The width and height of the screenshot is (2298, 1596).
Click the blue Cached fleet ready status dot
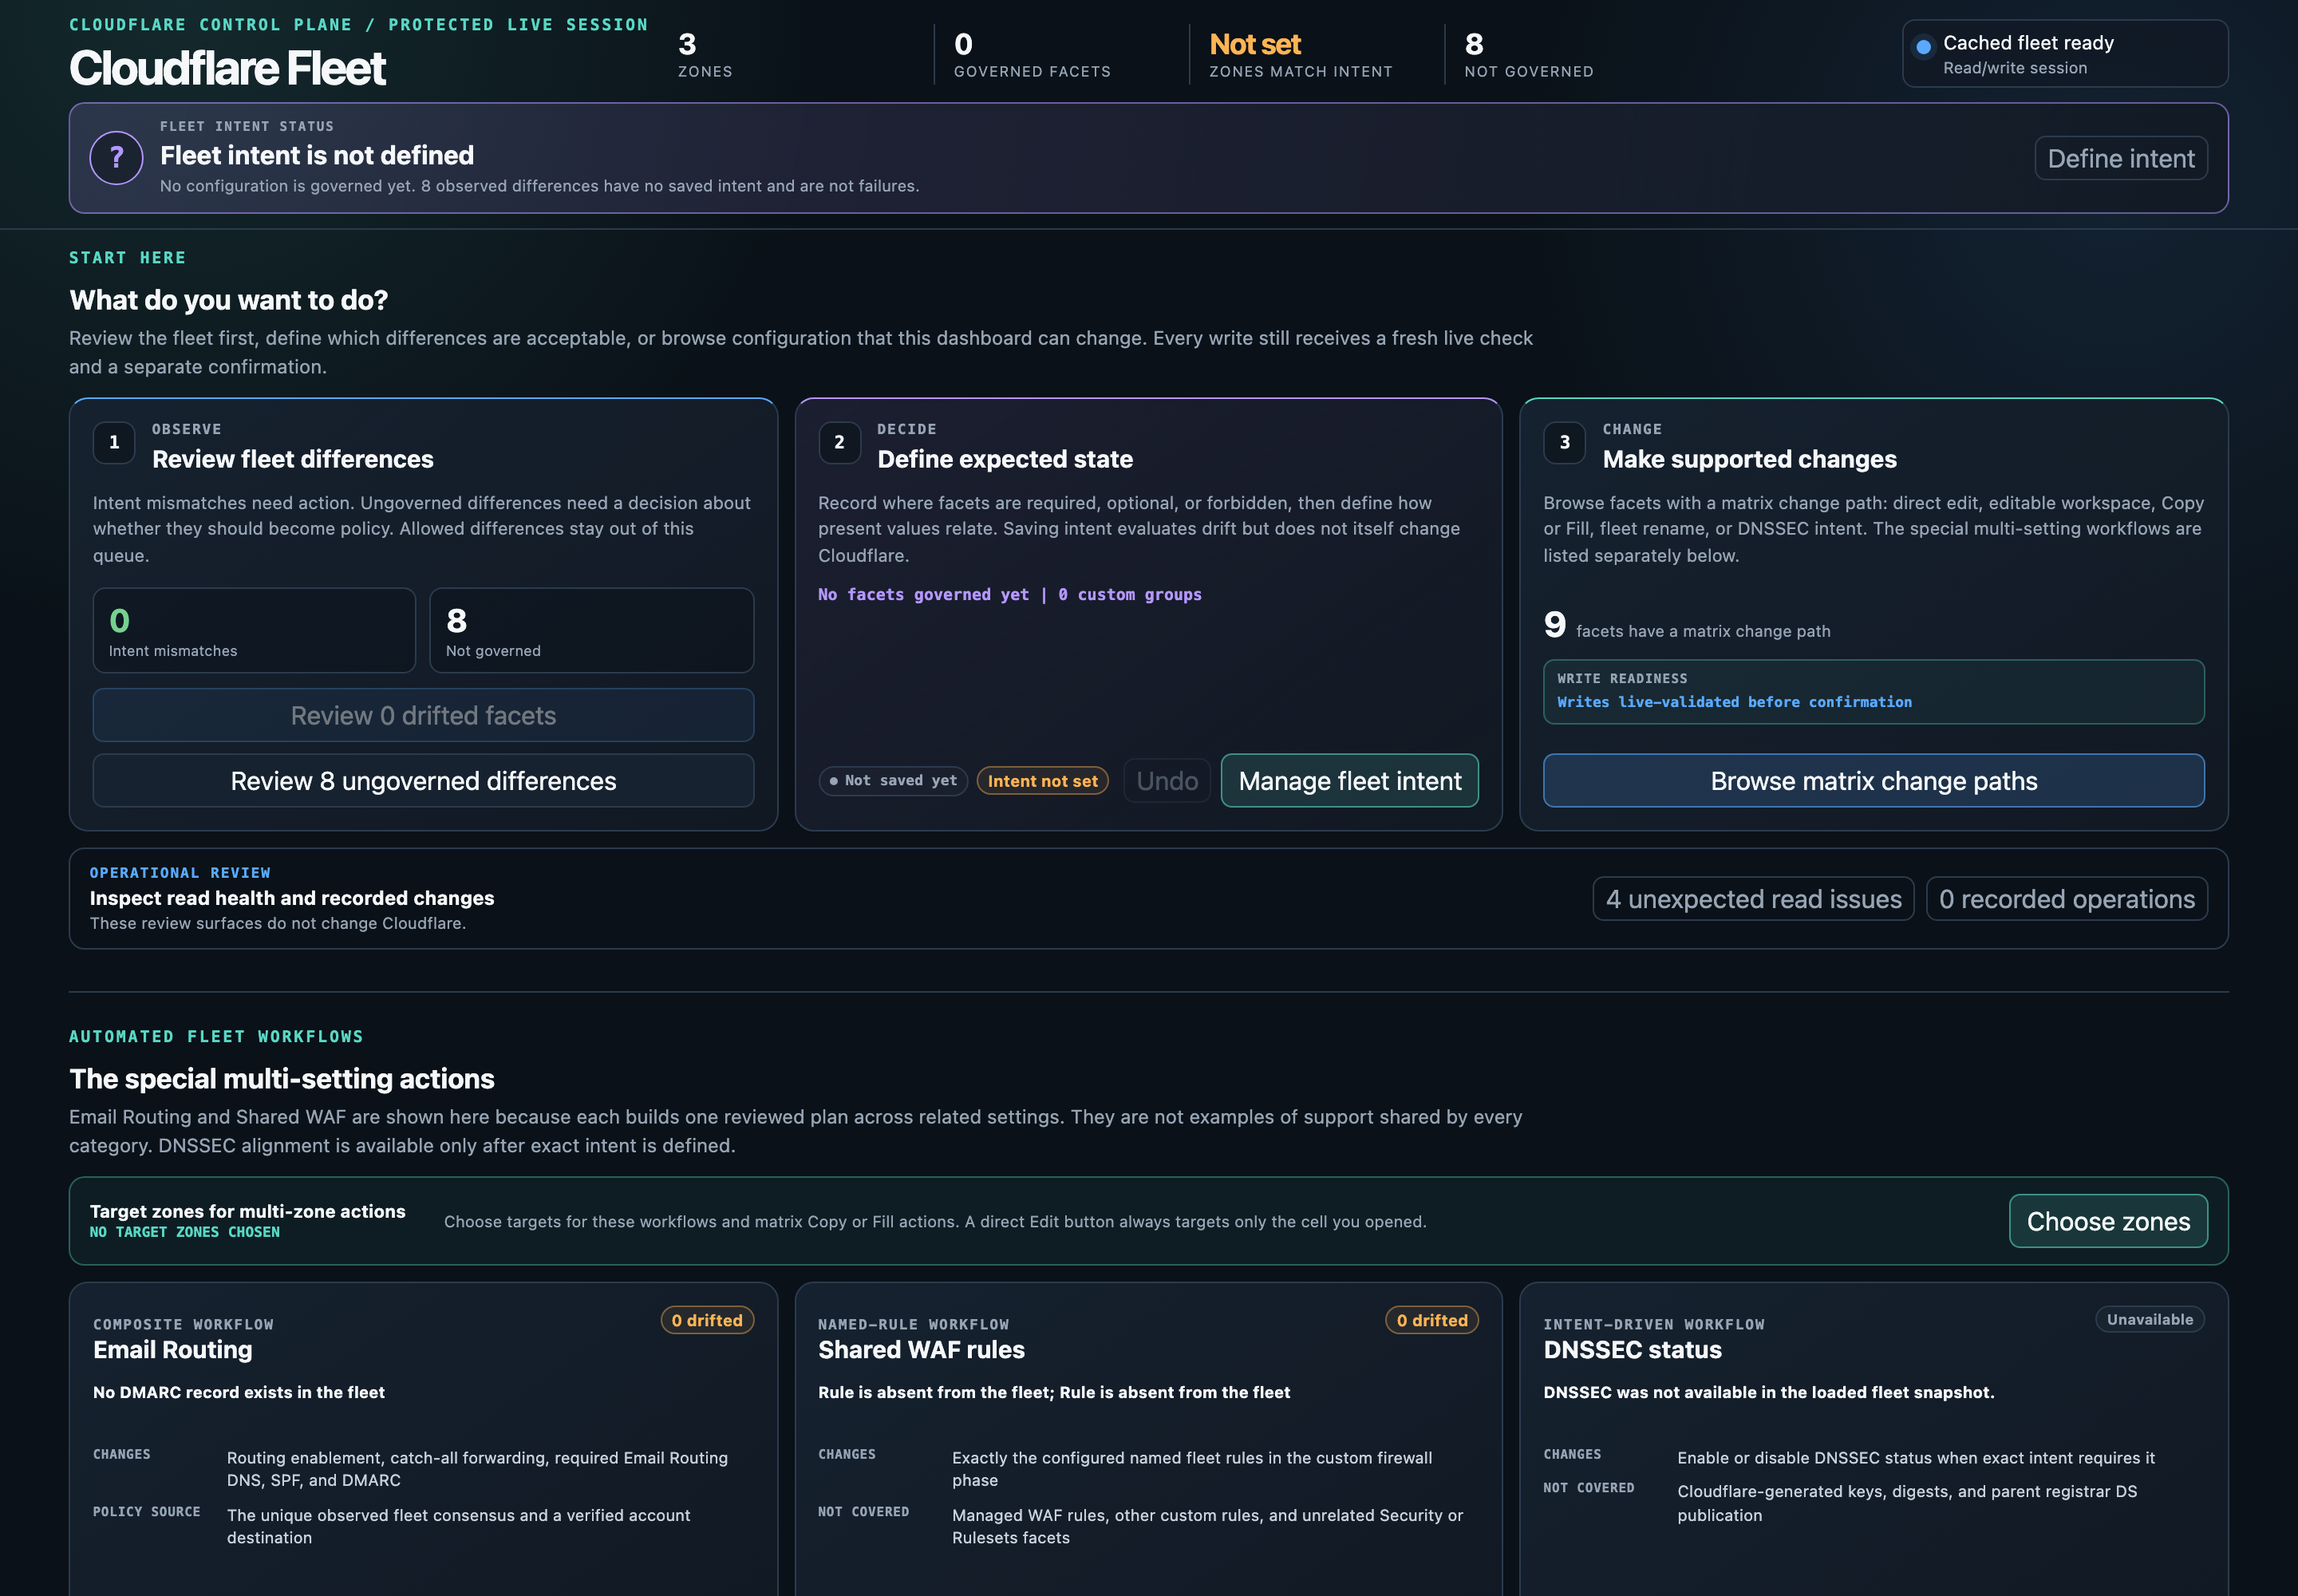(1922, 47)
